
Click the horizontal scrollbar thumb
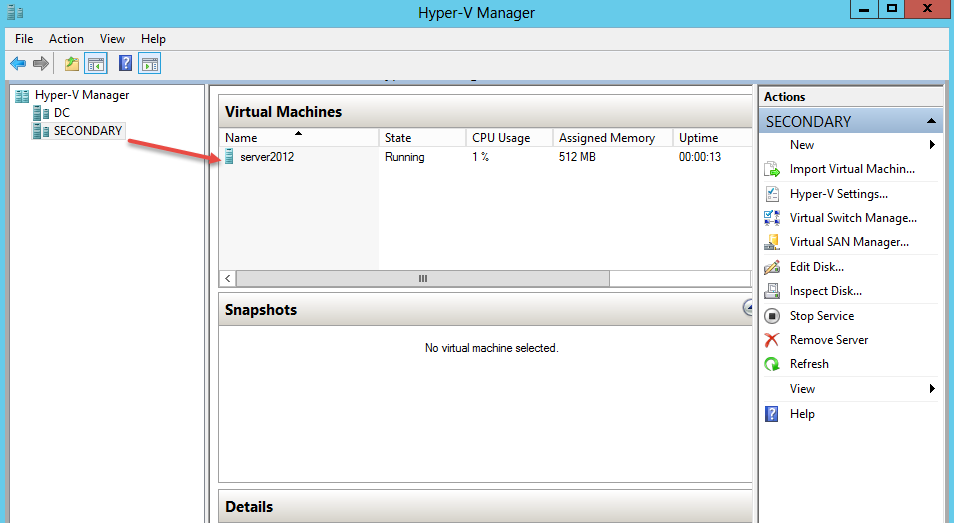423,279
